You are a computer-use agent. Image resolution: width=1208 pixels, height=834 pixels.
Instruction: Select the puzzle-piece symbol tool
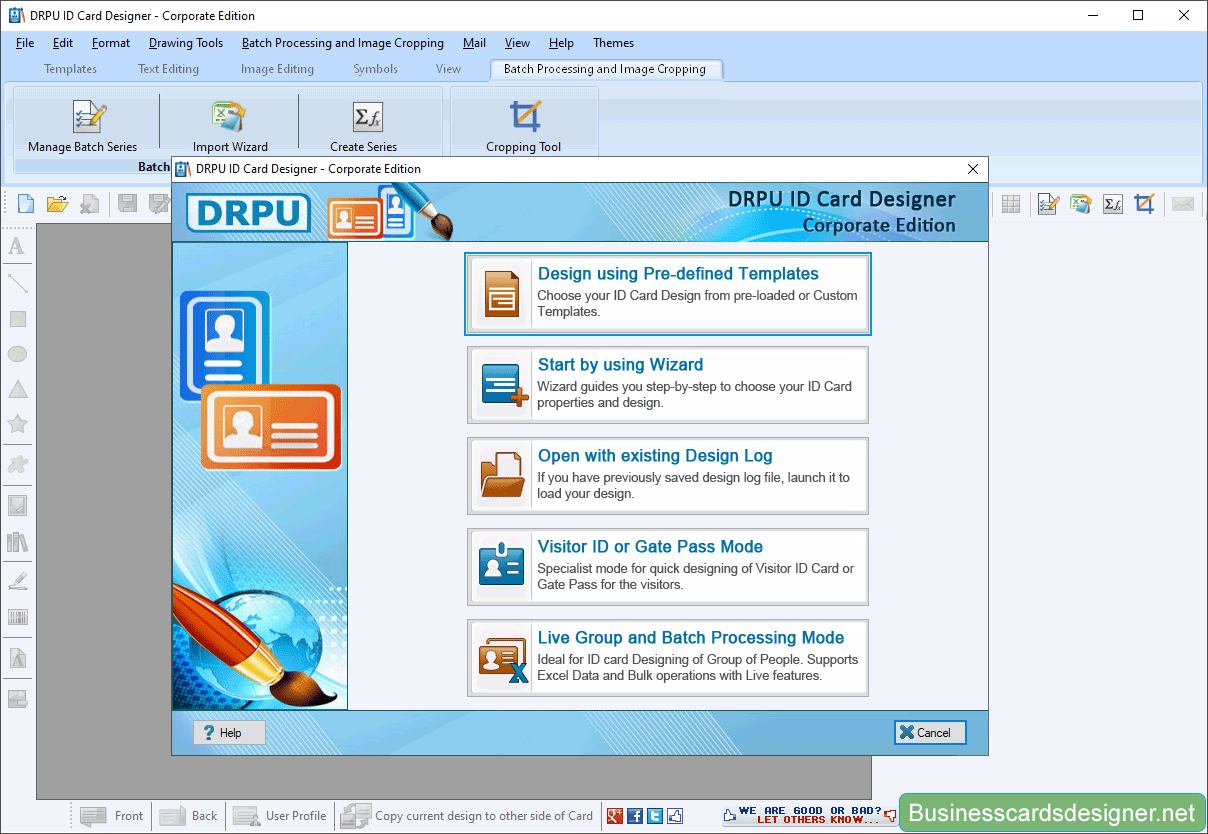[17, 464]
